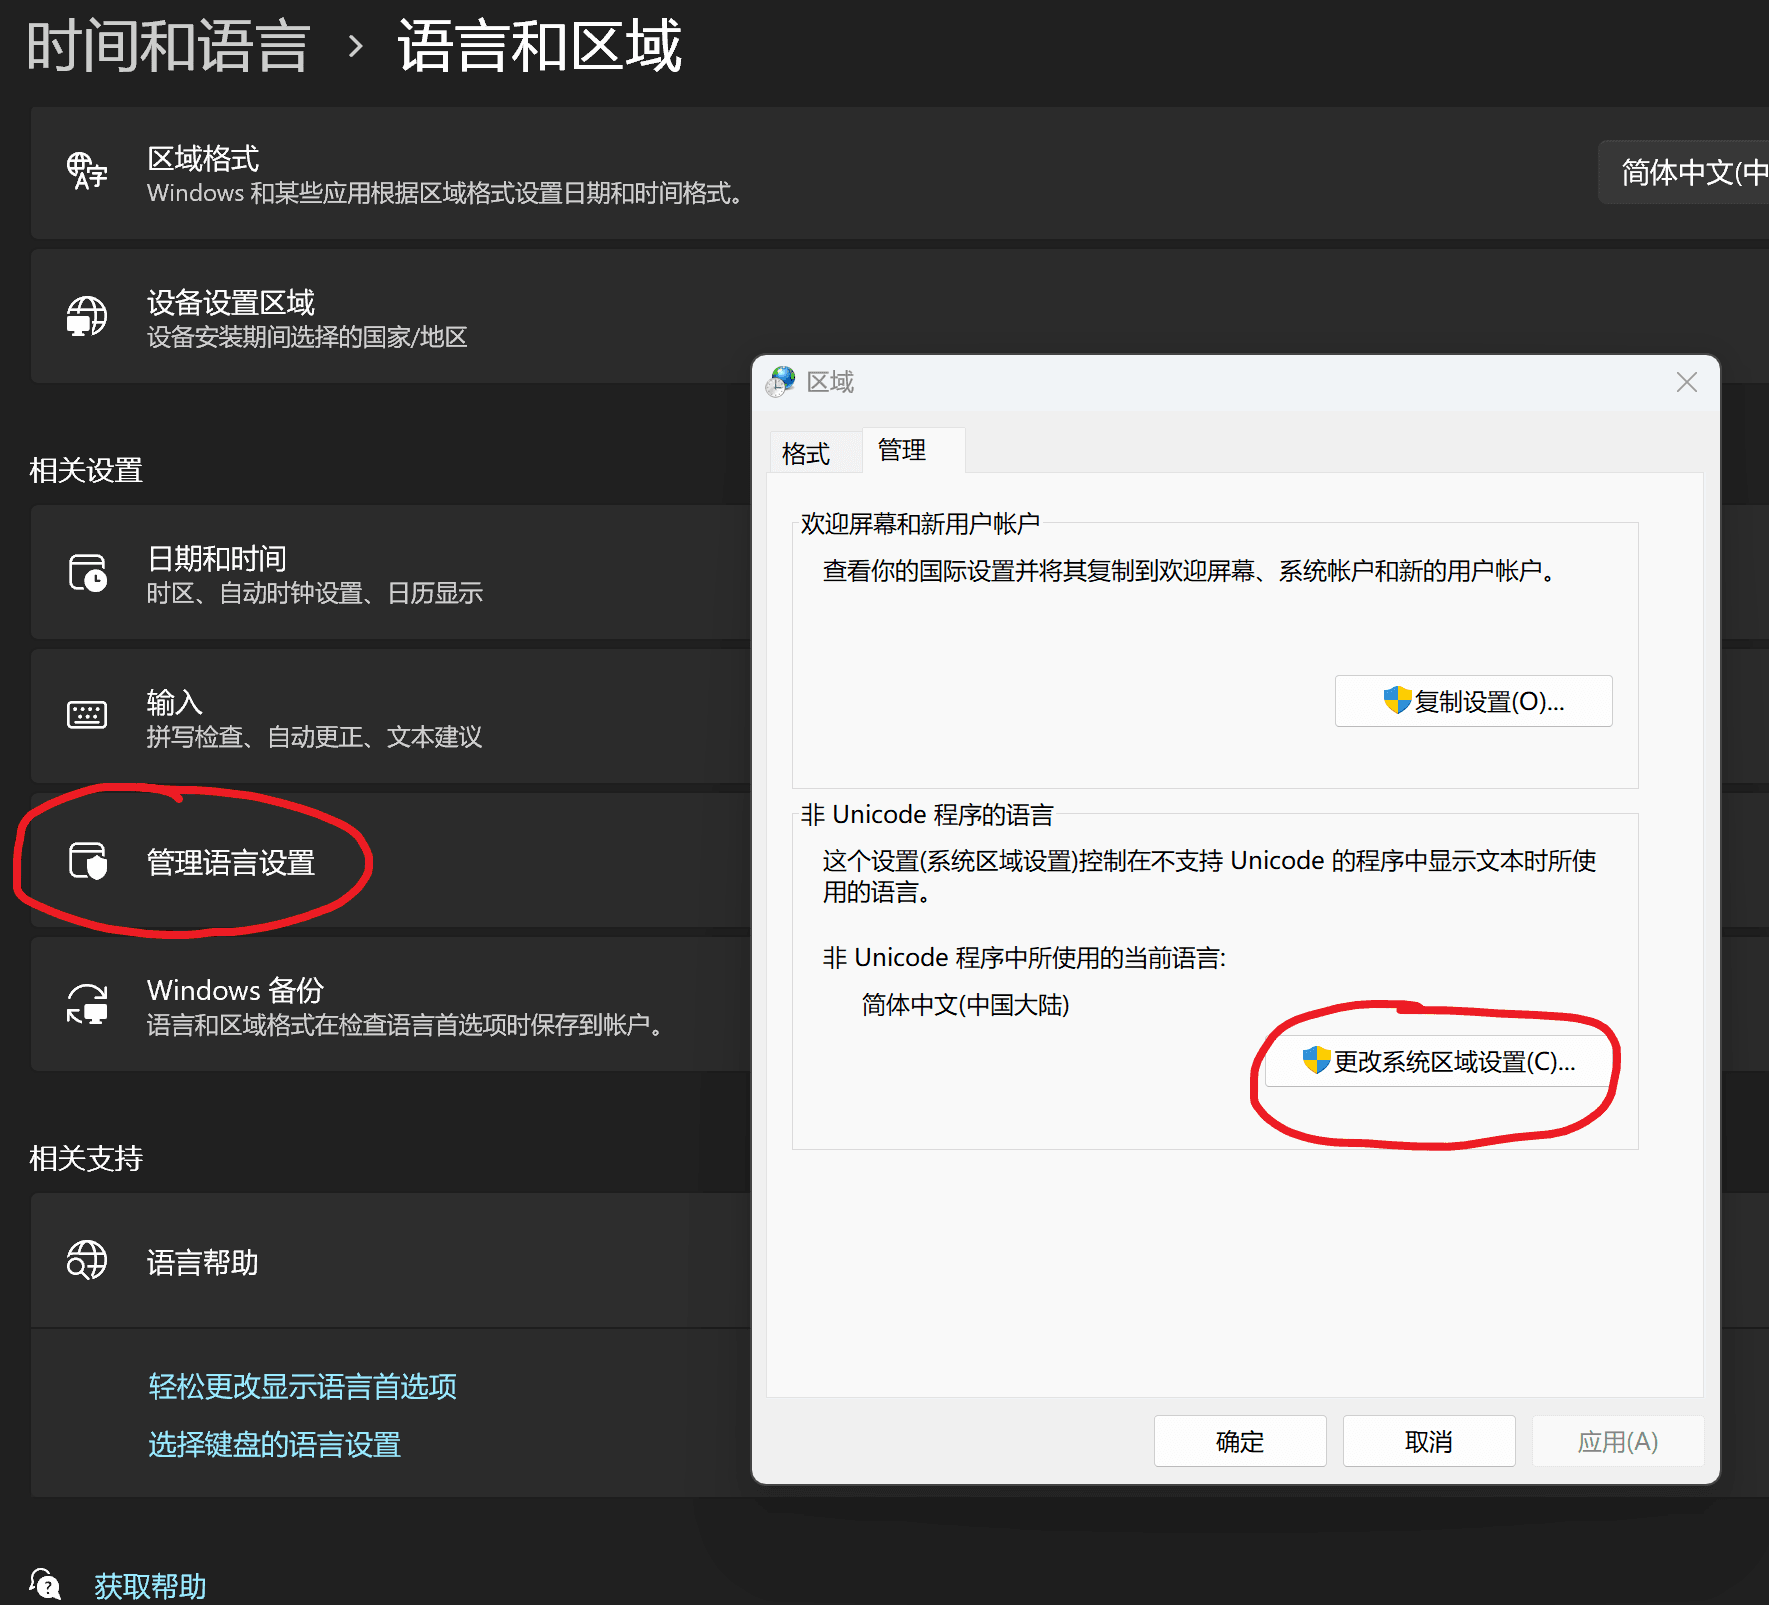Cancel the 区域 dialog with 取消
This screenshot has width=1769, height=1605.
point(1428,1441)
